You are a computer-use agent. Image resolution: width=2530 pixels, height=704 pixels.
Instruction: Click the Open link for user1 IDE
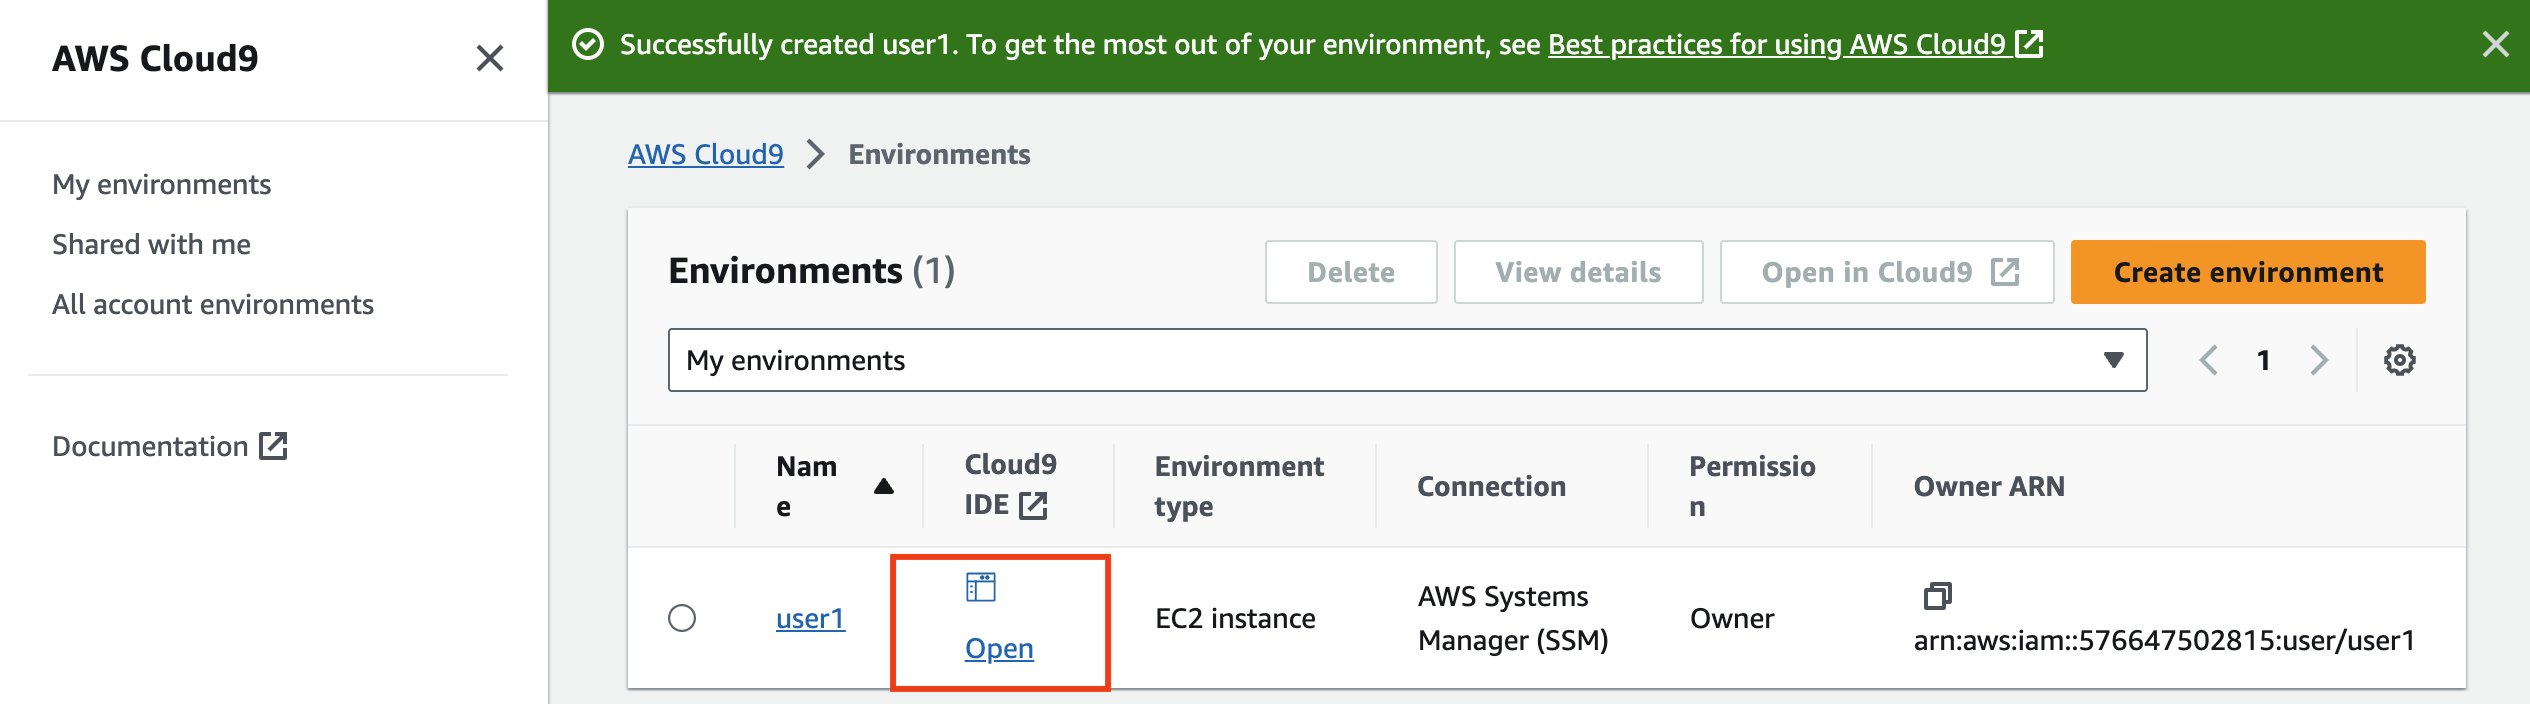click(999, 649)
